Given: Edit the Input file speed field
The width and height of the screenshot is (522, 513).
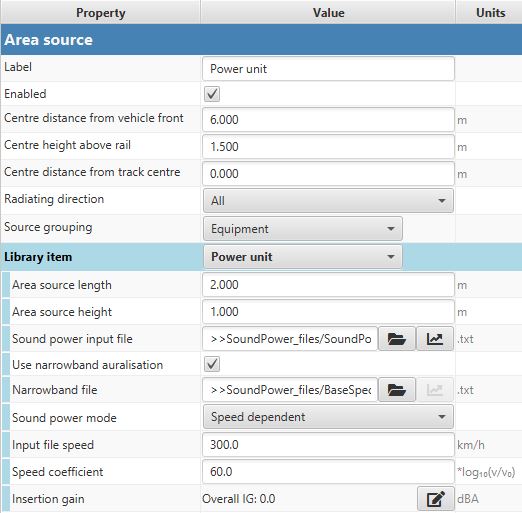Looking at the screenshot, I should point(328,445).
